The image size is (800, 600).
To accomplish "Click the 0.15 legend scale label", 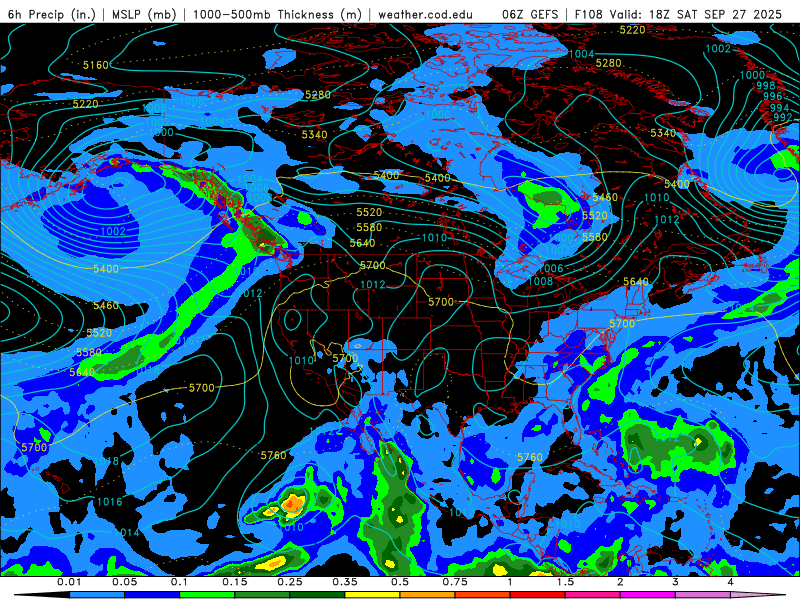I will [x=235, y=582].
